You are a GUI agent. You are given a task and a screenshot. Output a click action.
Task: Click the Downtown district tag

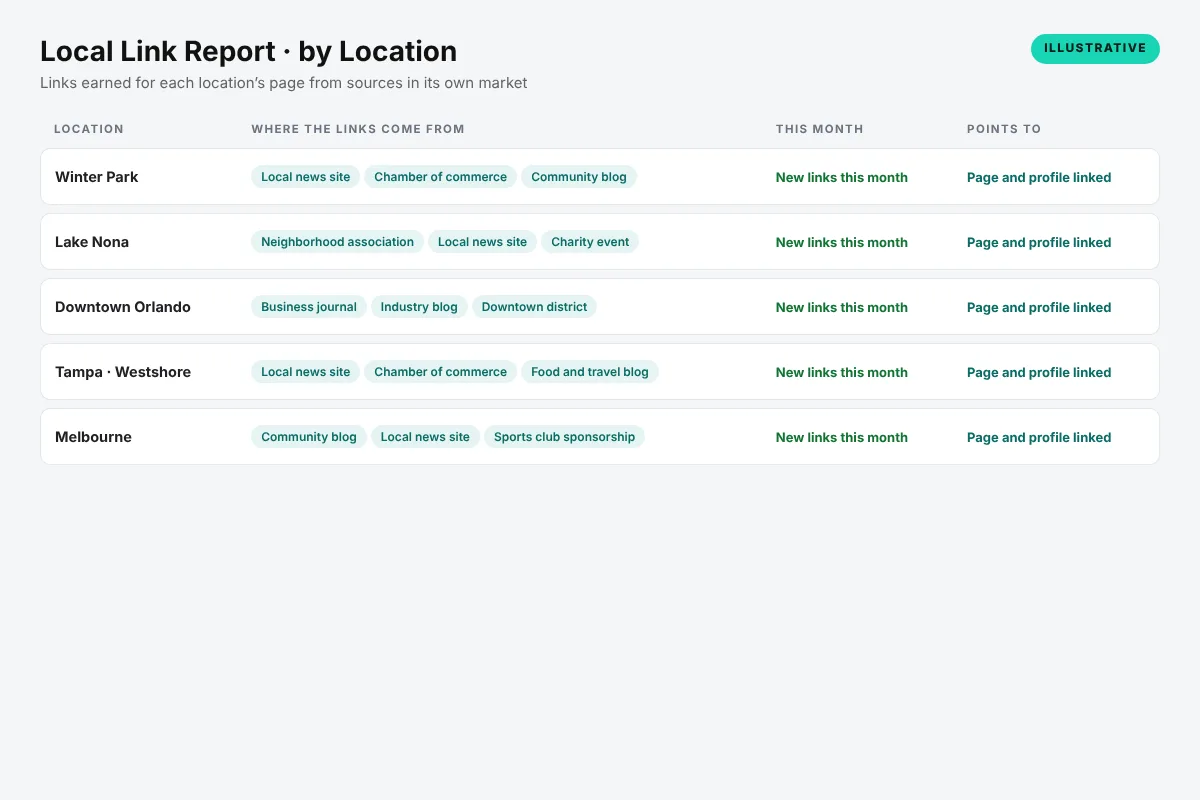tap(534, 307)
